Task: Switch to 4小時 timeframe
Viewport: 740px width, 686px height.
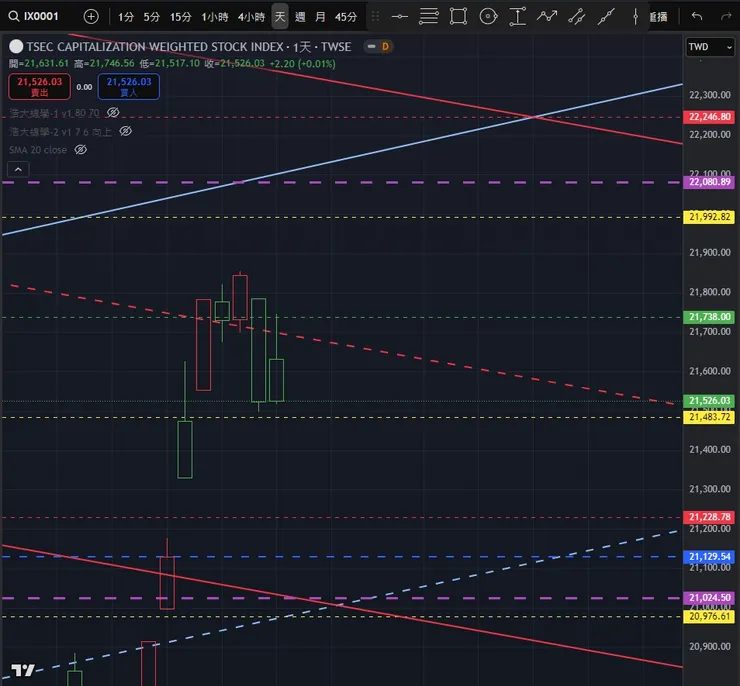Action: tap(252, 17)
